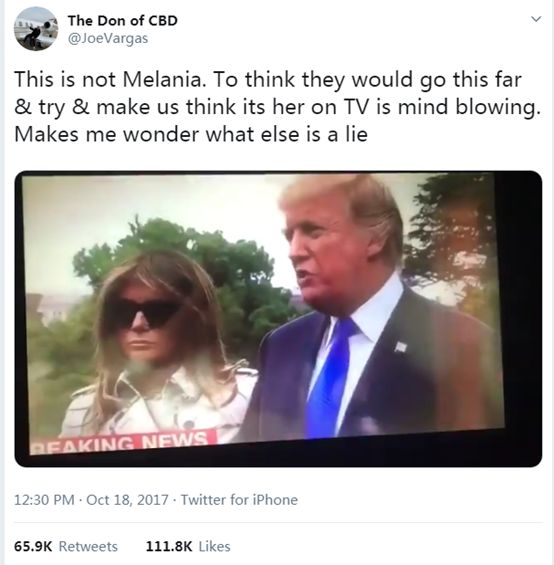Image resolution: width=554 pixels, height=565 pixels.
Task: Open the Twitter for iPhone source link
Action: point(239,500)
